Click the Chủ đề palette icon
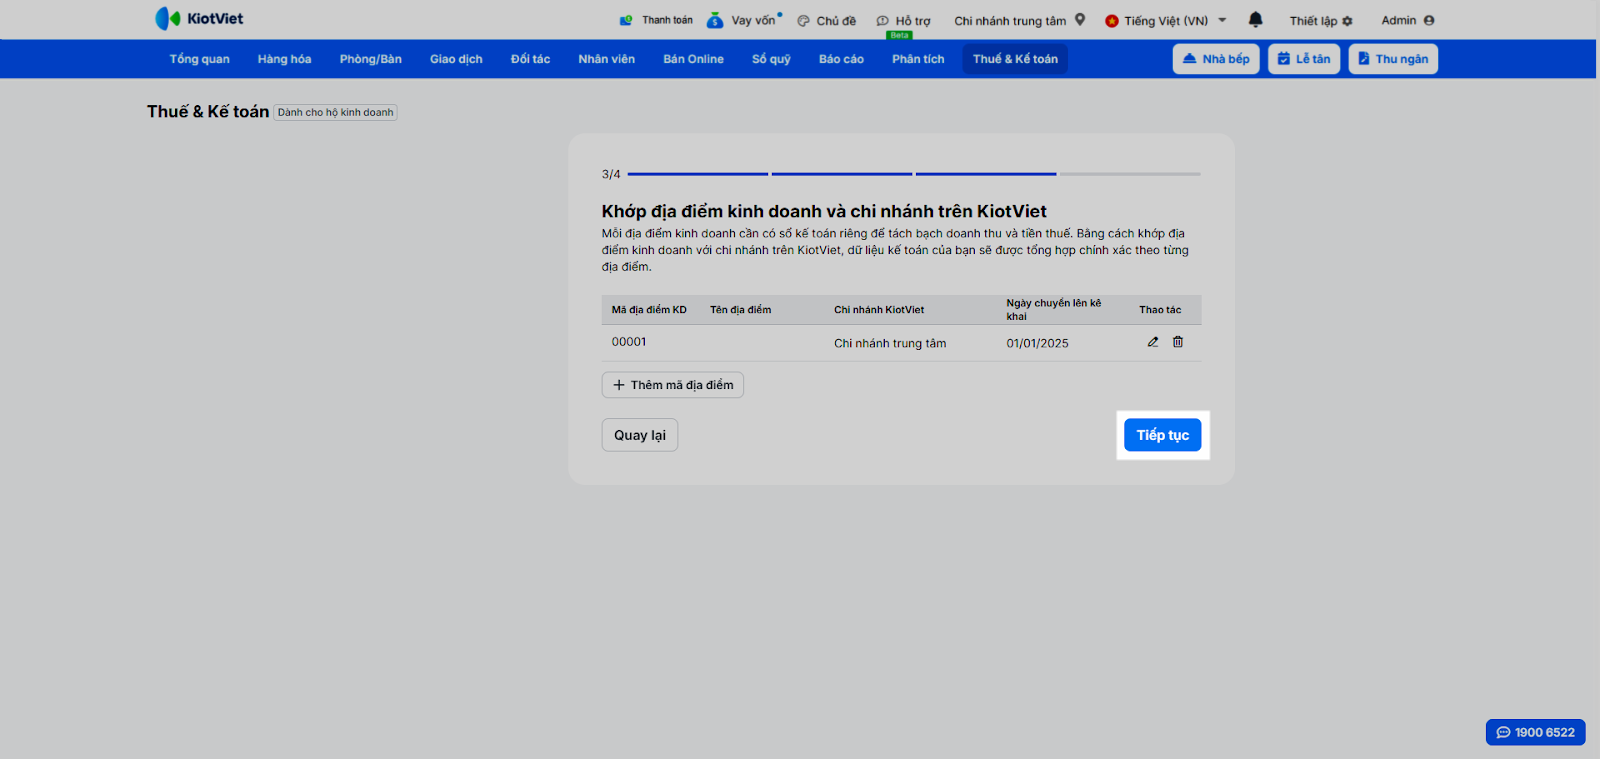This screenshot has width=1600, height=759. (x=803, y=21)
